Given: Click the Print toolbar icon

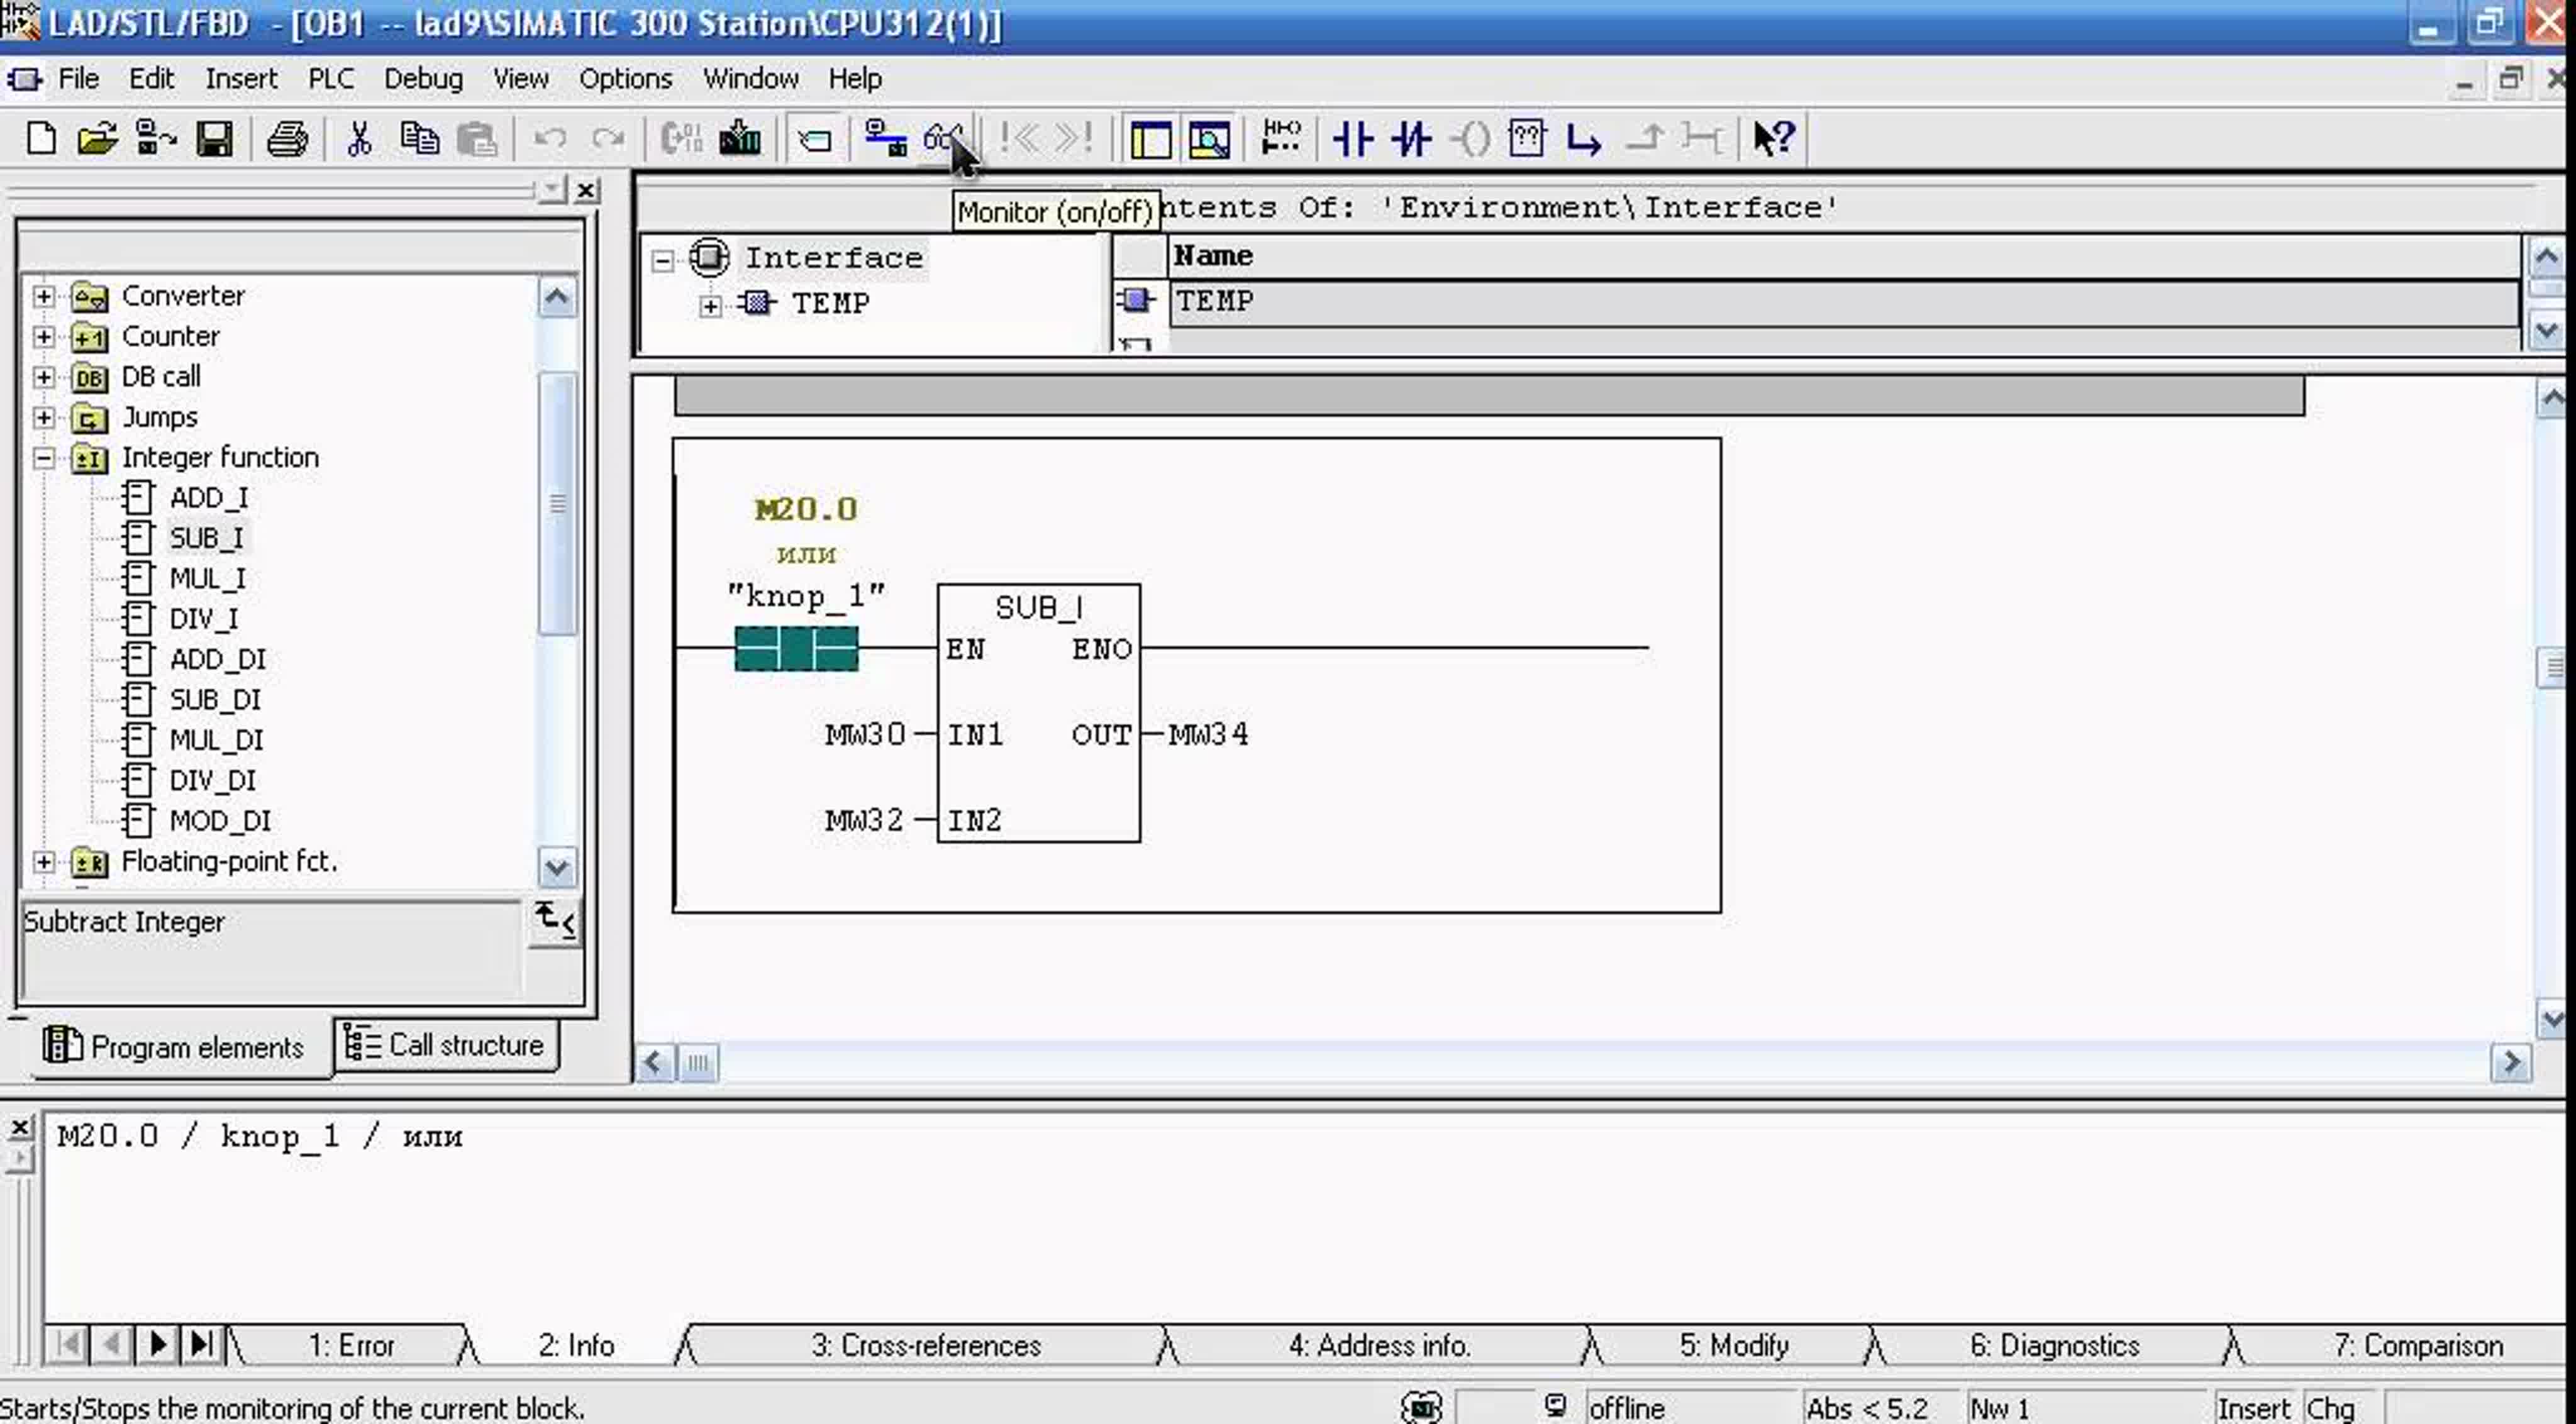Looking at the screenshot, I should click(287, 138).
